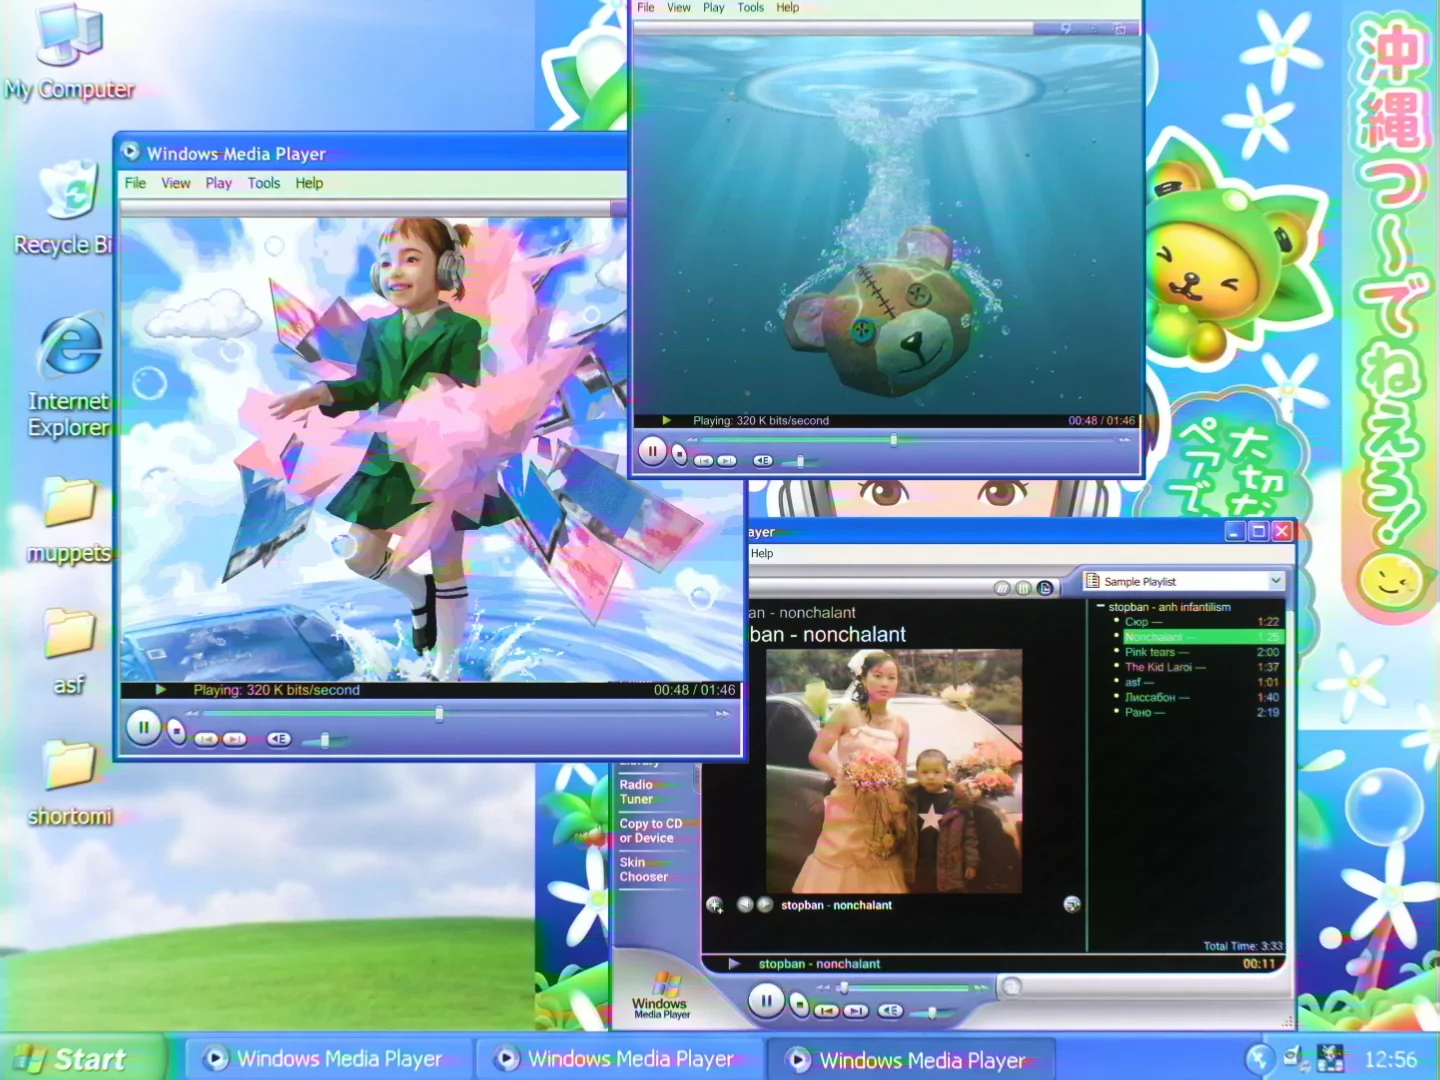Adjust the volume slider in the girl video player

(x=325, y=740)
